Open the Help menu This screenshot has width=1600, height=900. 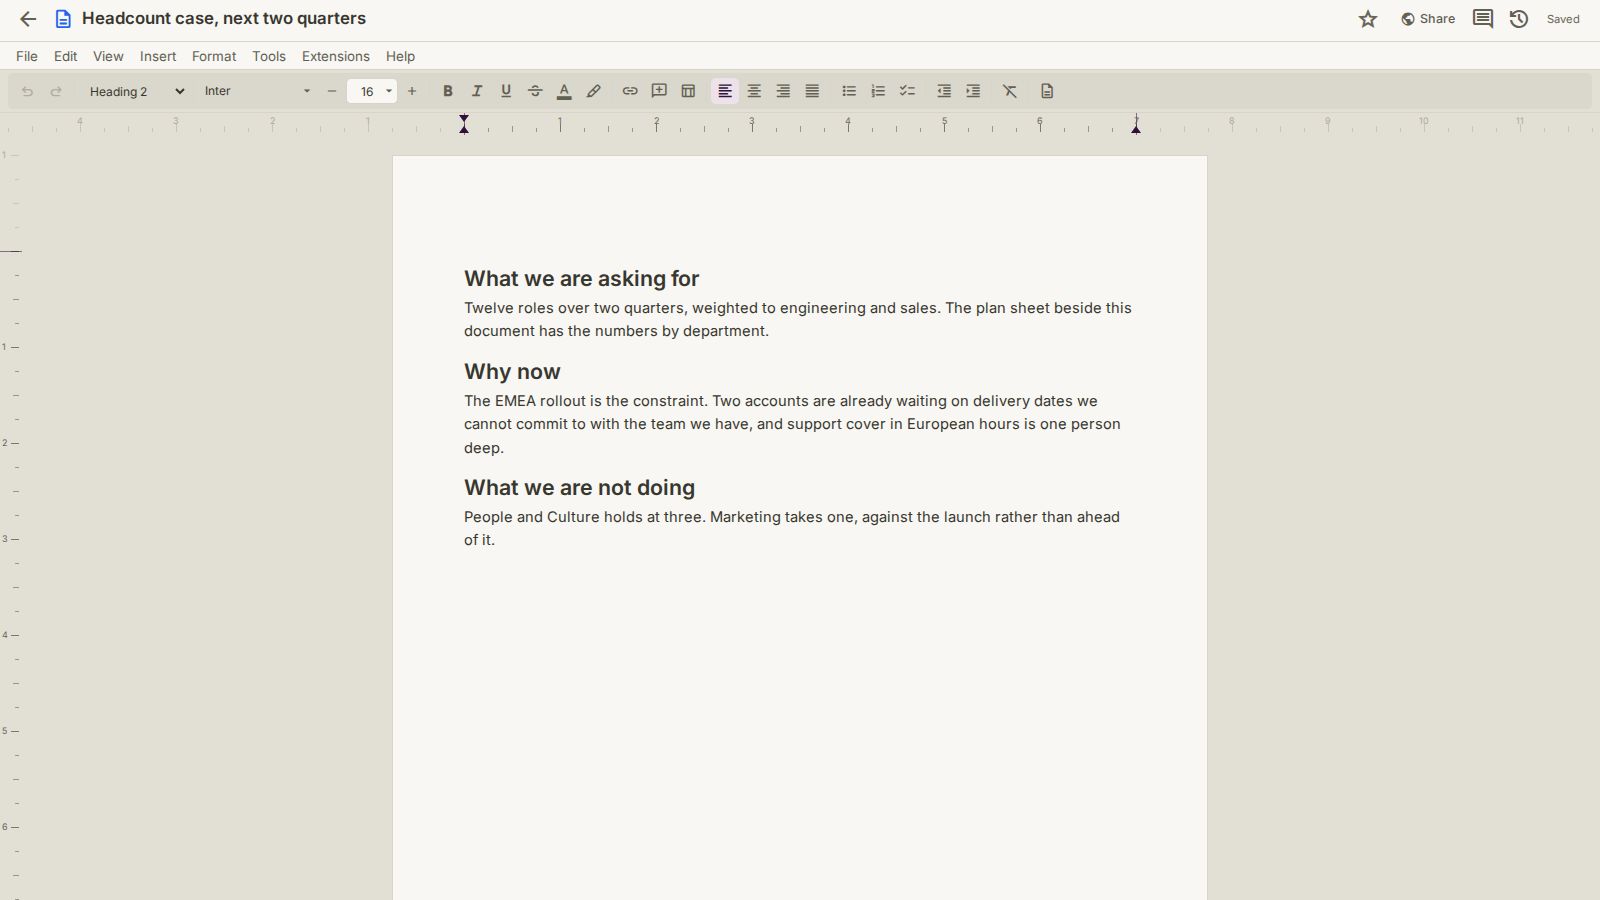pyautogui.click(x=400, y=56)
